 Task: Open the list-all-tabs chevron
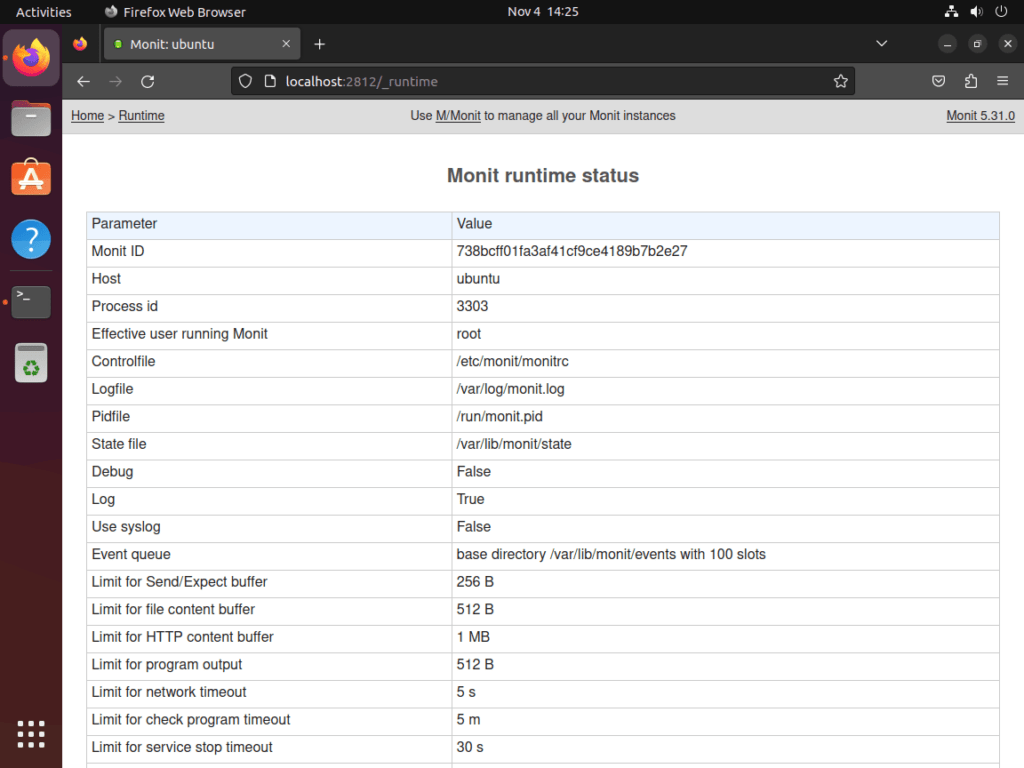pyautogui.click(x=881, y=43)
